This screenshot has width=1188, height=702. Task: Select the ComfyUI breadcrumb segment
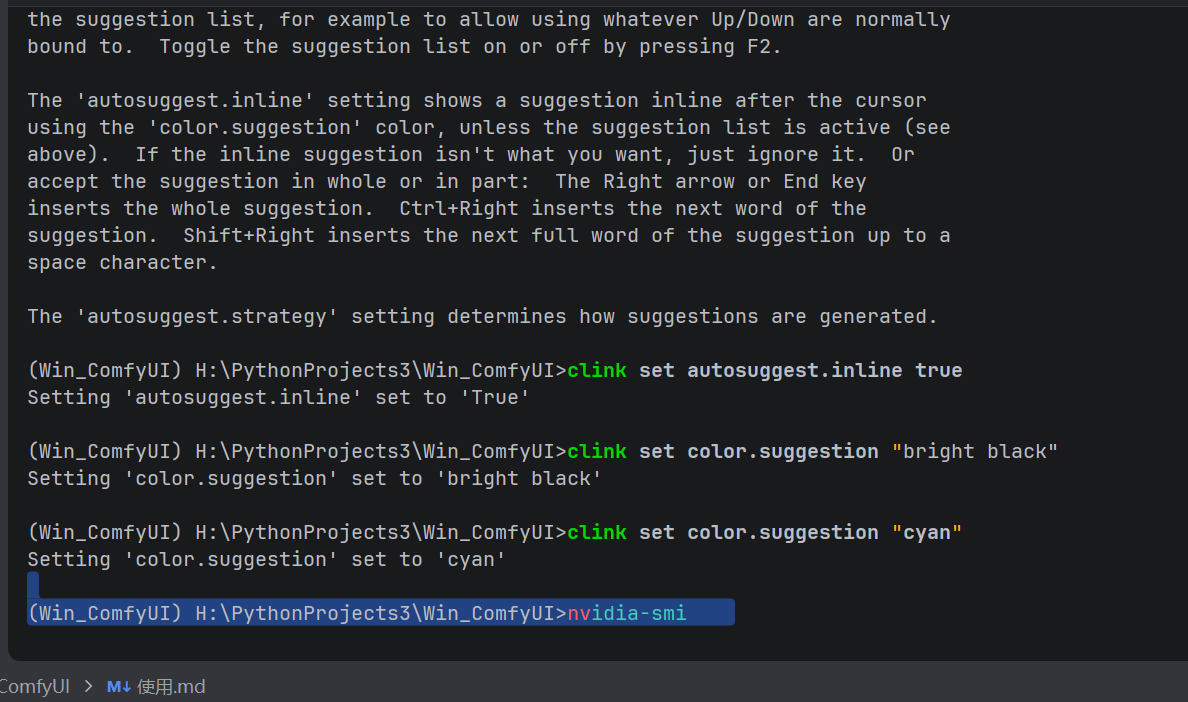[x=34, y=687]
